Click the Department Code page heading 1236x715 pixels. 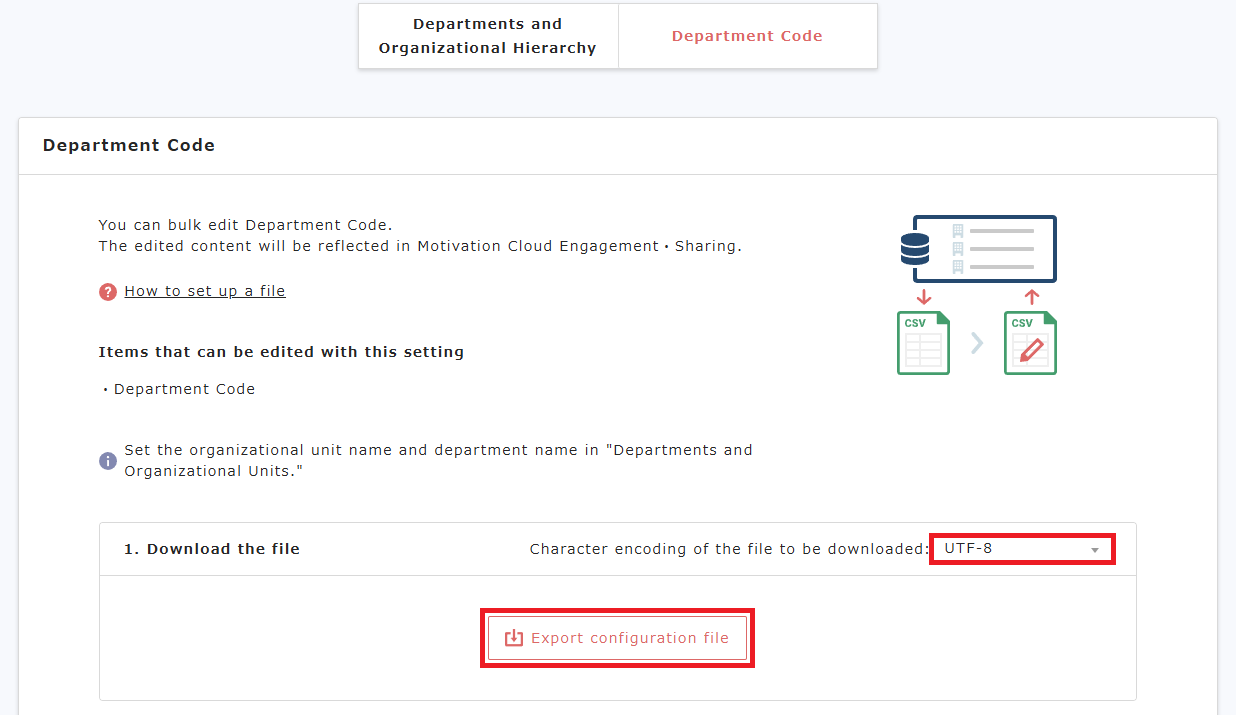128,145
